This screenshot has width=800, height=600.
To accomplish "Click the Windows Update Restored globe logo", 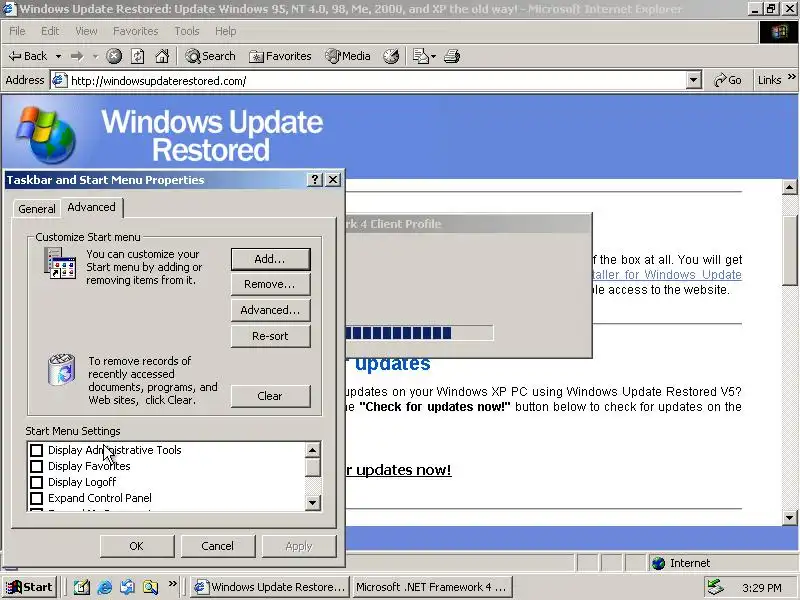I will tap(46, 135).
